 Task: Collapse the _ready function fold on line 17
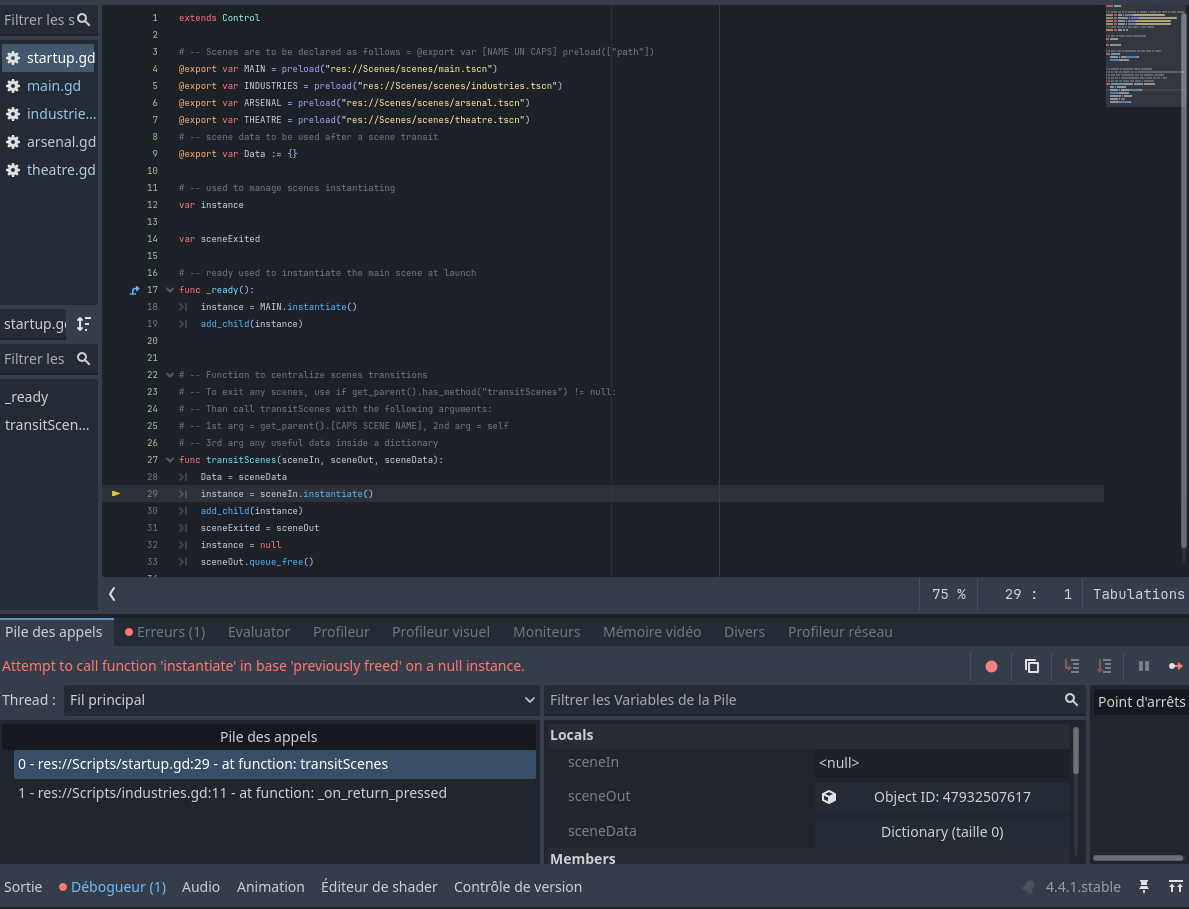(168, 289)
